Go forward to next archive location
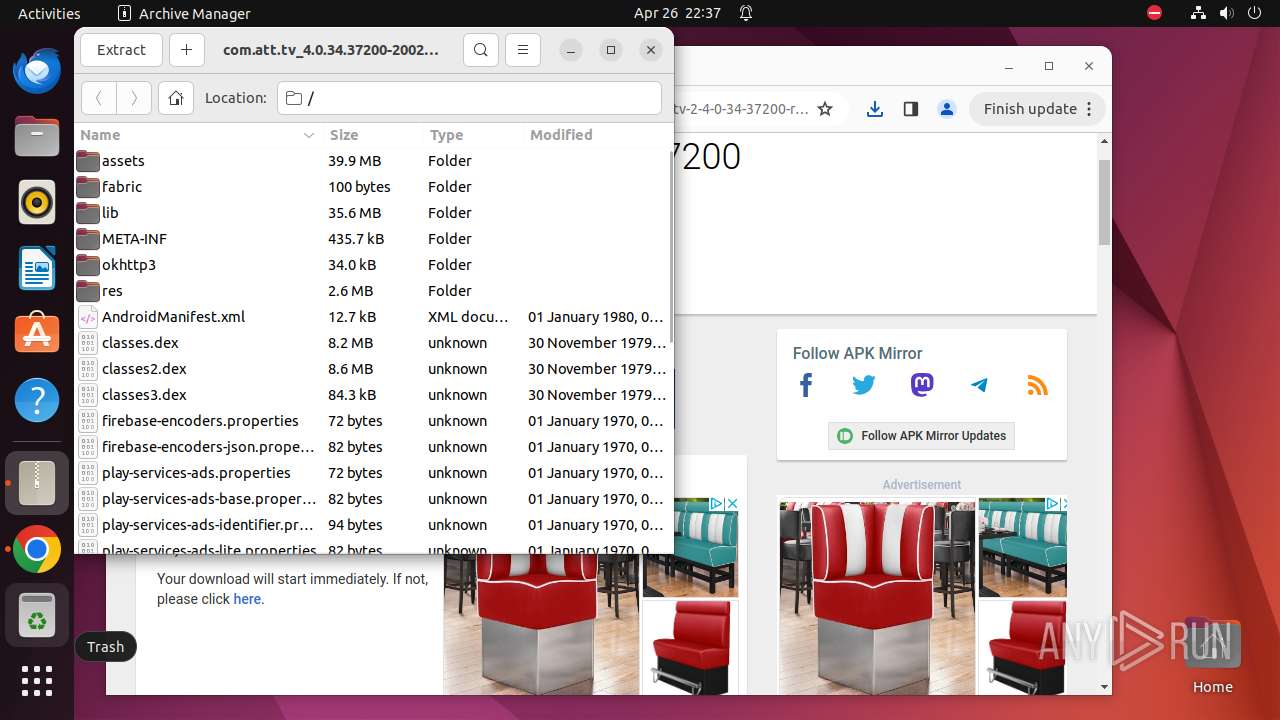The image size is (1280, 720). (x=134, y=98)
